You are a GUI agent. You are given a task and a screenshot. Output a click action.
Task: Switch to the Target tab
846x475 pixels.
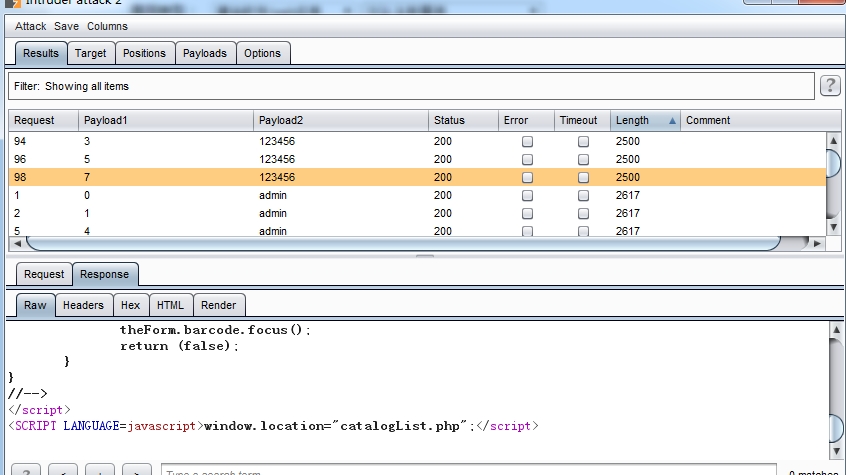(91, 53)
